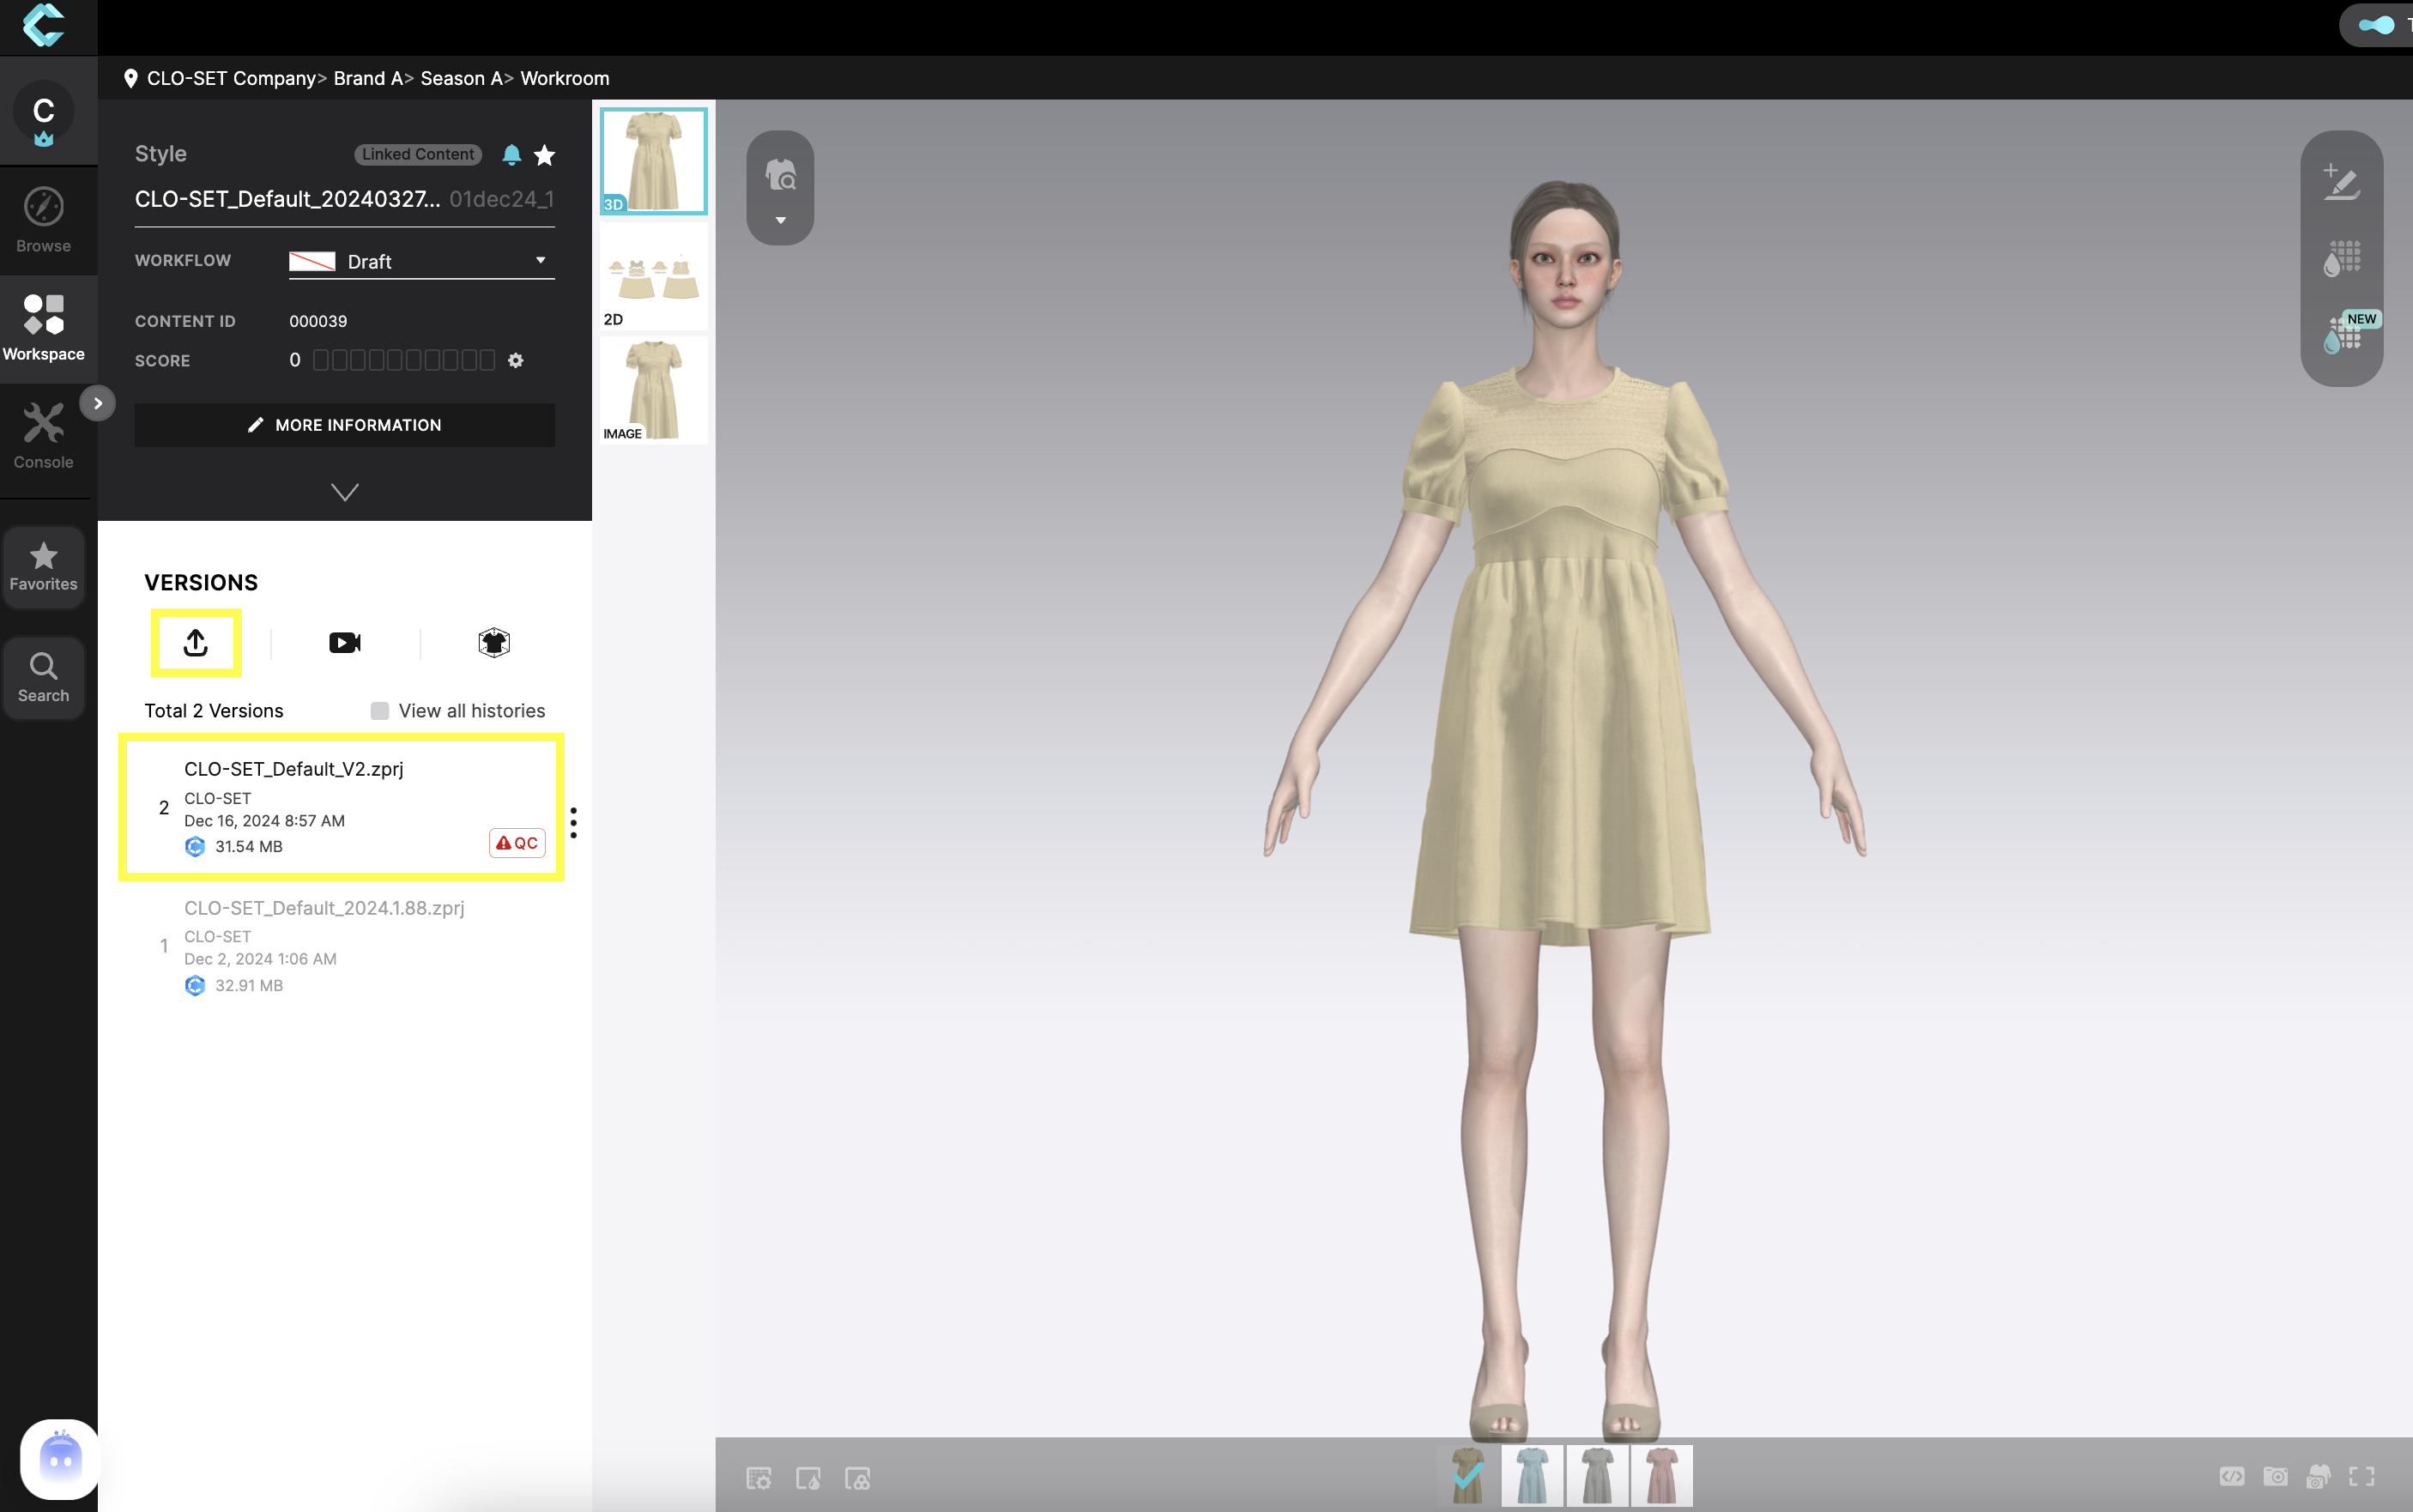Enter fullscreen with the corner brackets icon
Viewport: 2413px width, 1512px height.
pyautogui.click(x=2364, y=1476)
